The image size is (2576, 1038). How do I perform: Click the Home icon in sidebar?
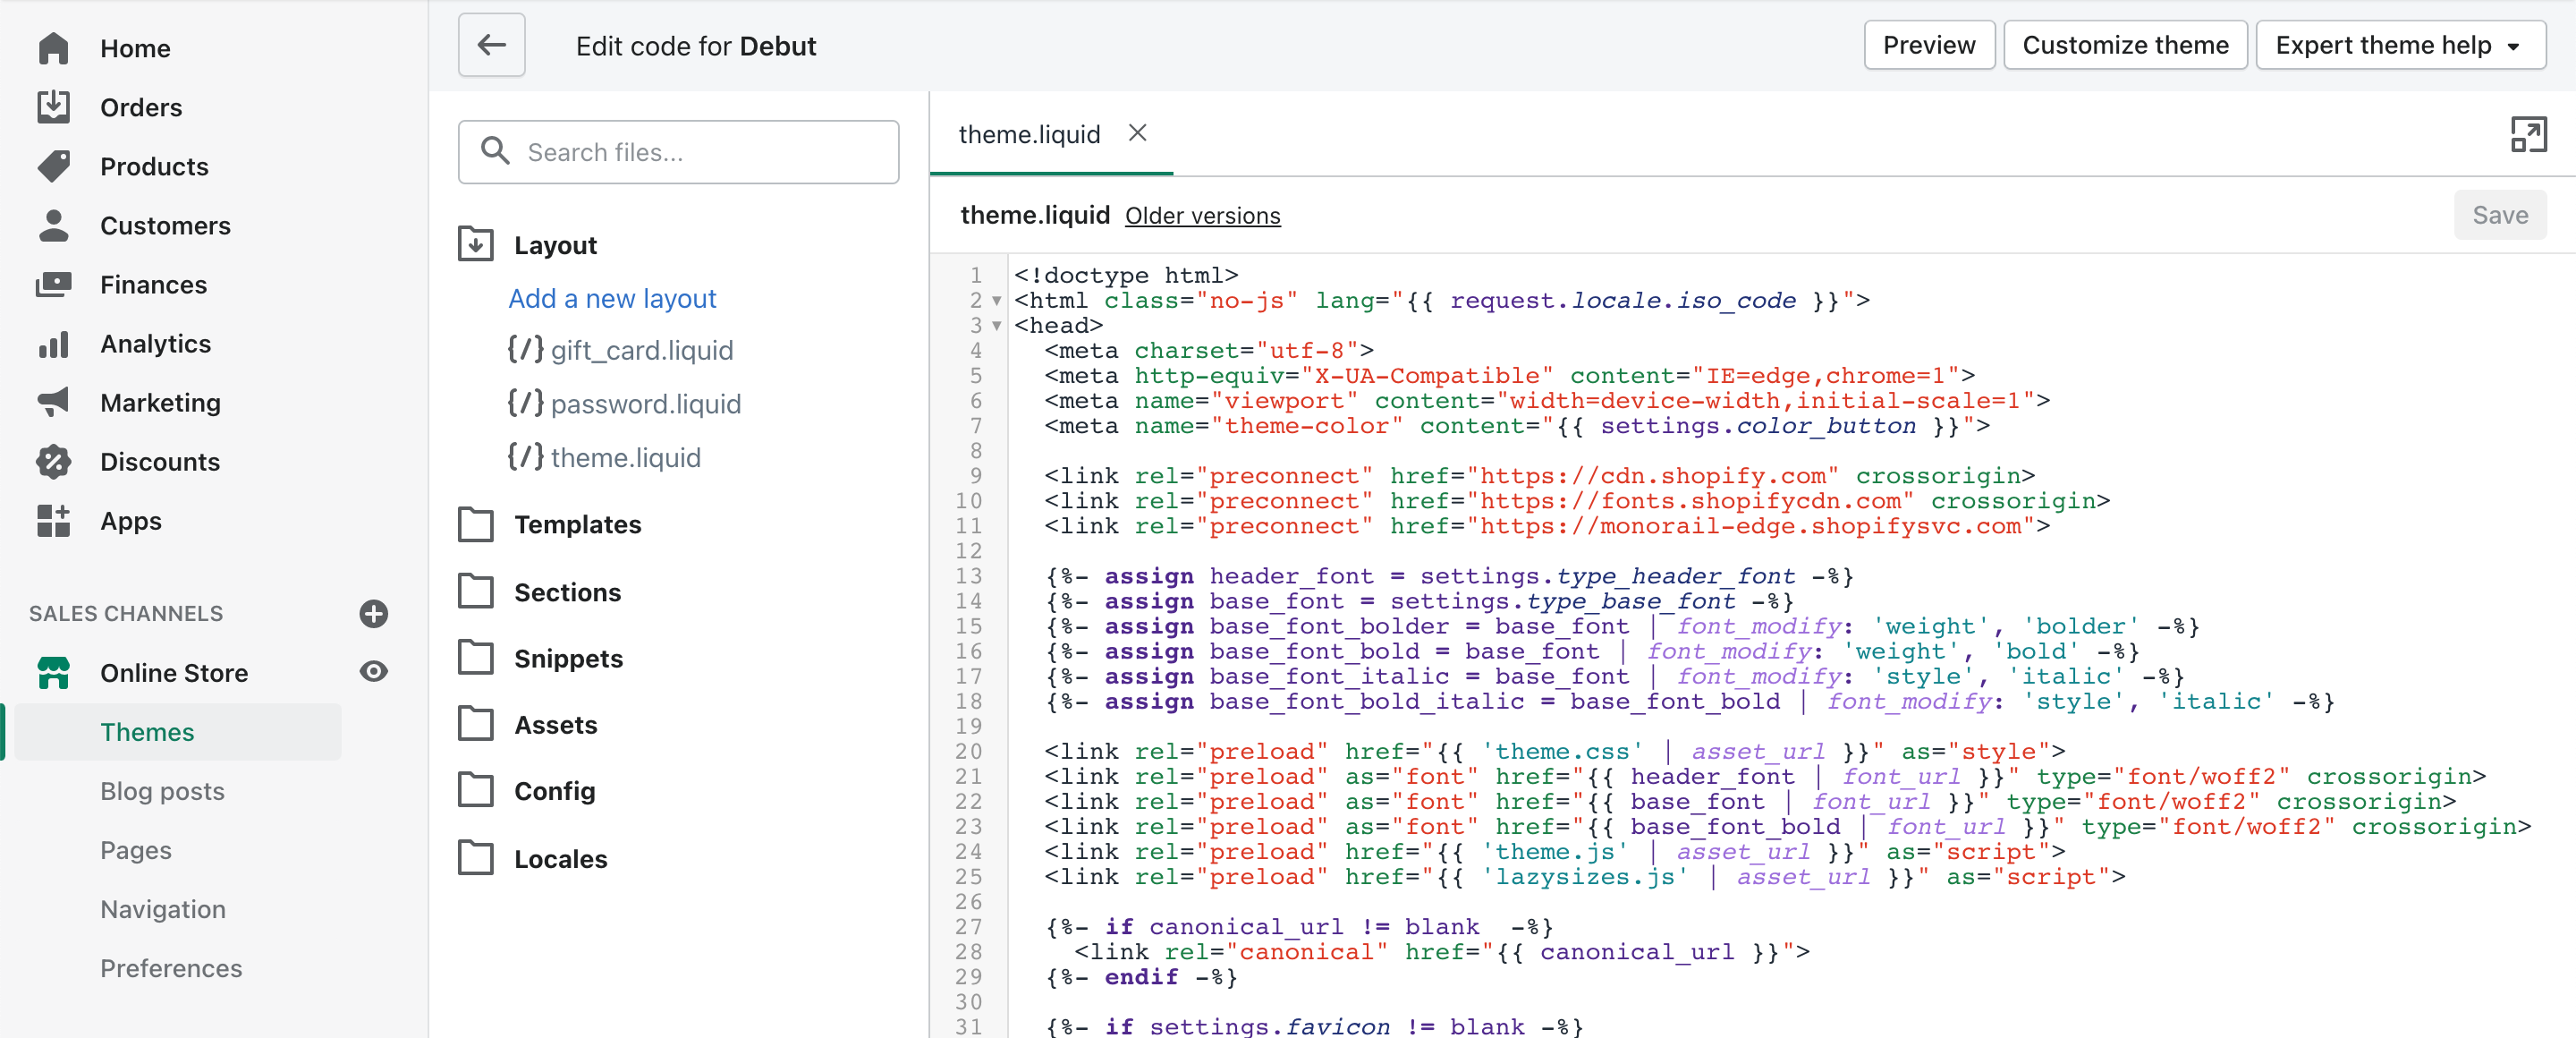(53, 48)
